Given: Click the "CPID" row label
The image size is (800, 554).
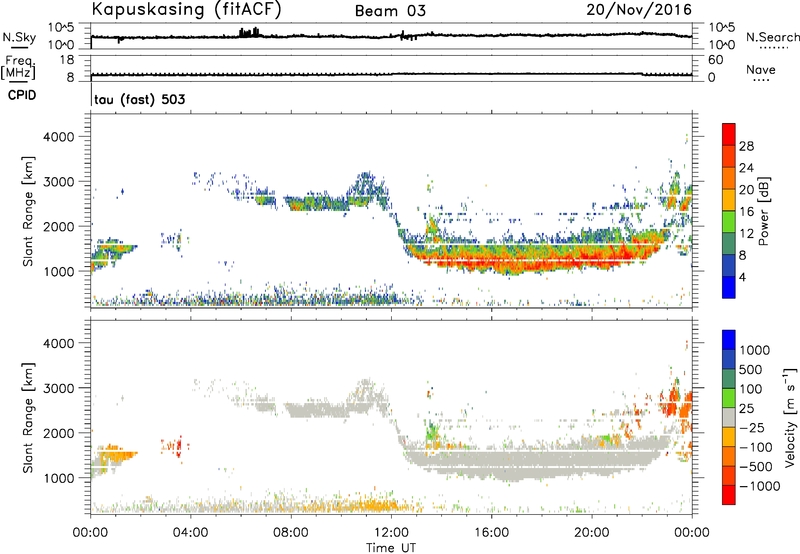Looking at the screenshot, I should coord(22,95).
